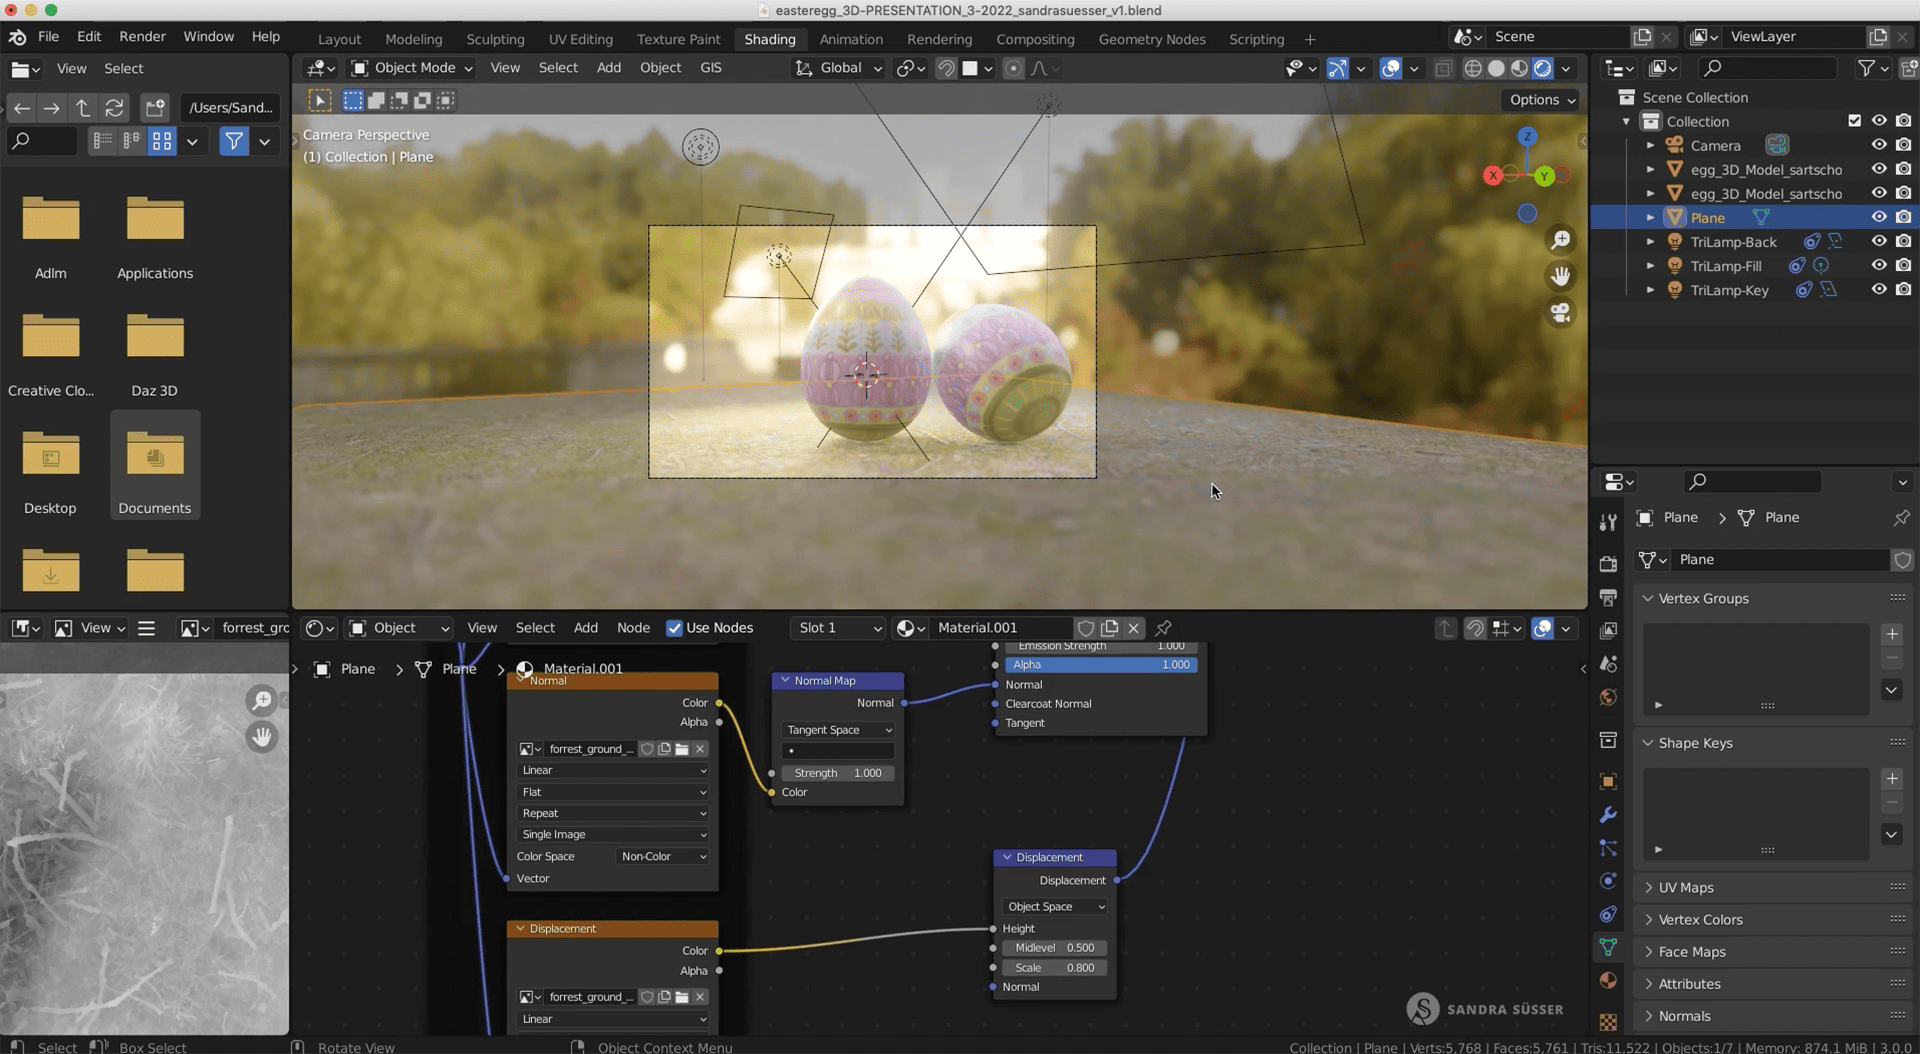Refresh the file browser list

[115, 108]
